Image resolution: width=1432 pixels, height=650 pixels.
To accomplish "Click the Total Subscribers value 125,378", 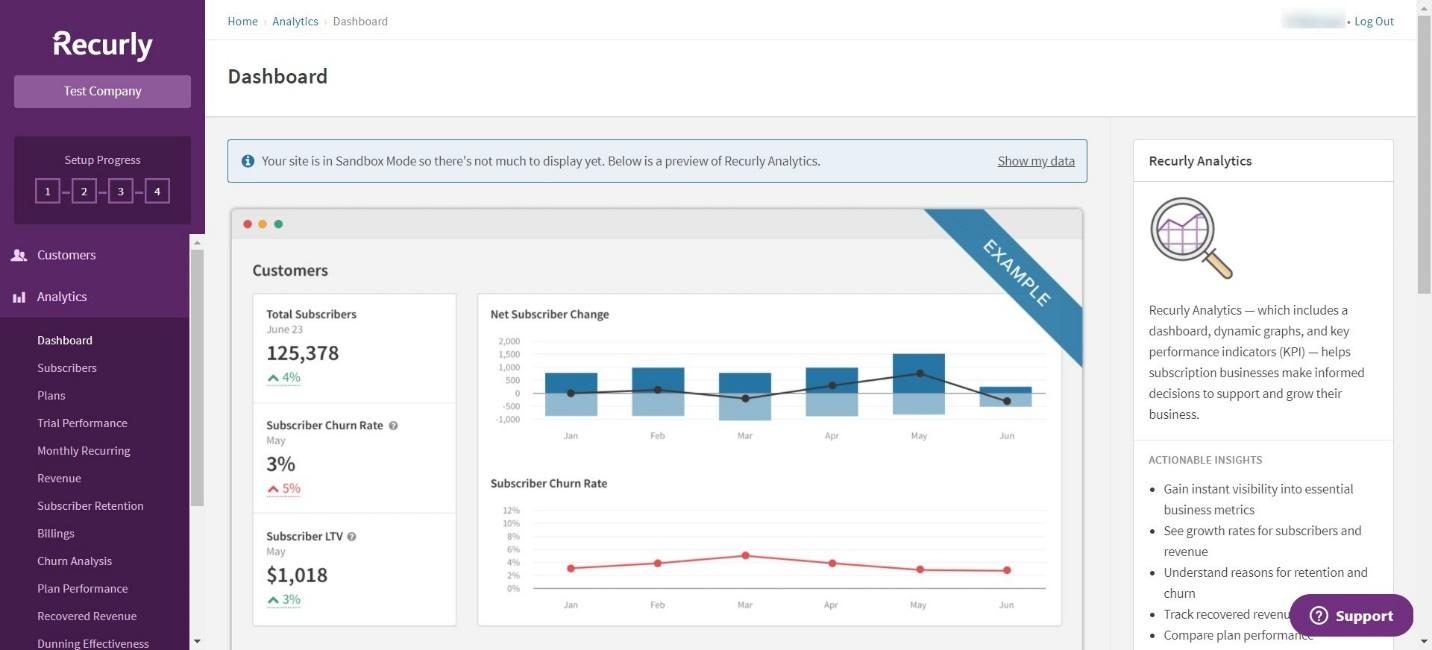I will click(303, 353).
